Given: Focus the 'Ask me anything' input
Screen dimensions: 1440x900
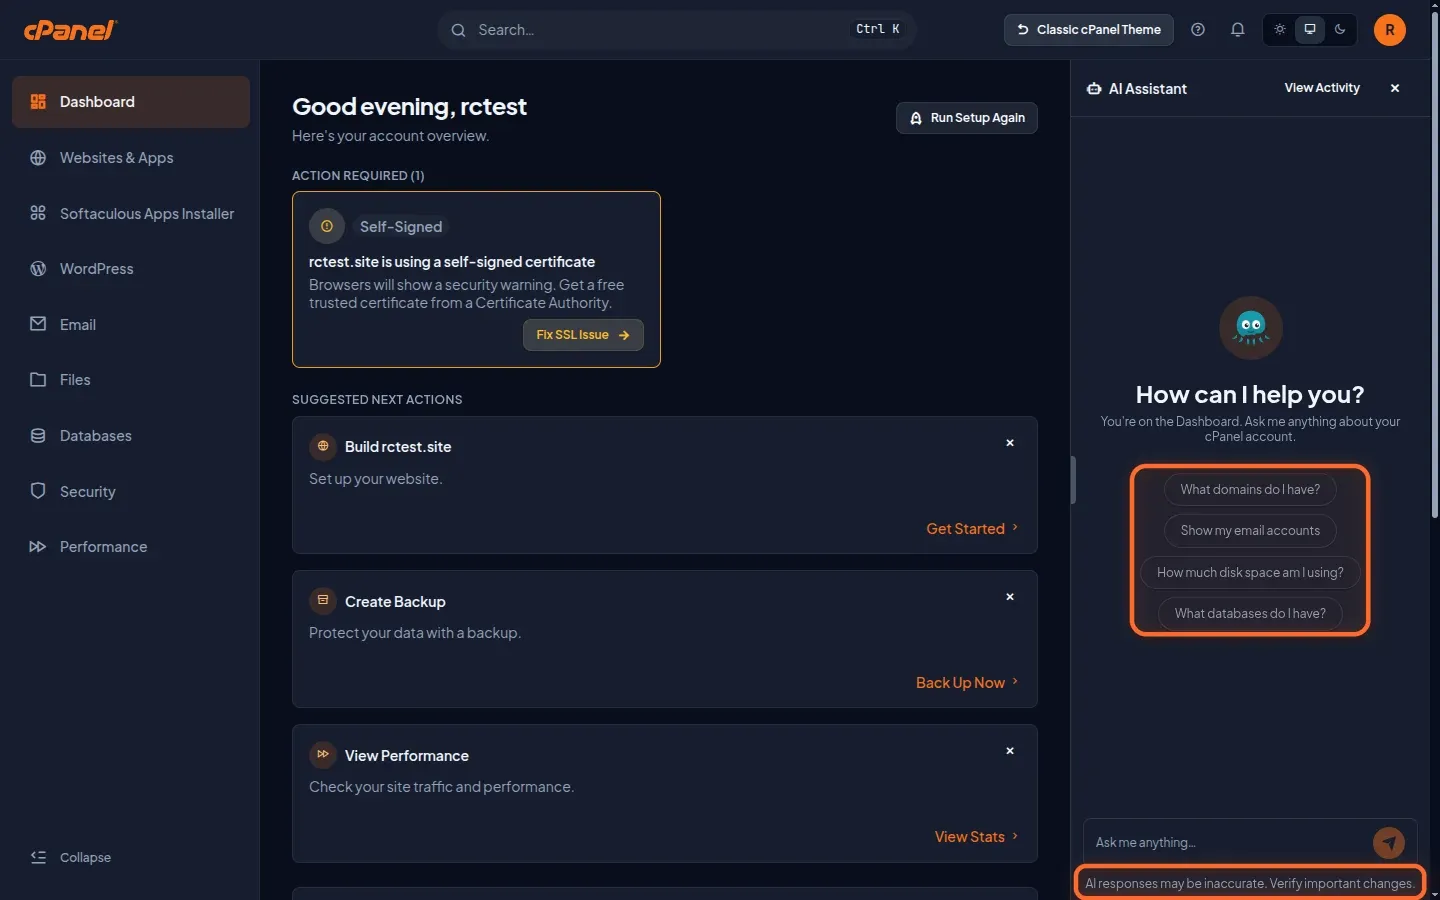Looking at the screenshot, I should [x=1228, y=843].
